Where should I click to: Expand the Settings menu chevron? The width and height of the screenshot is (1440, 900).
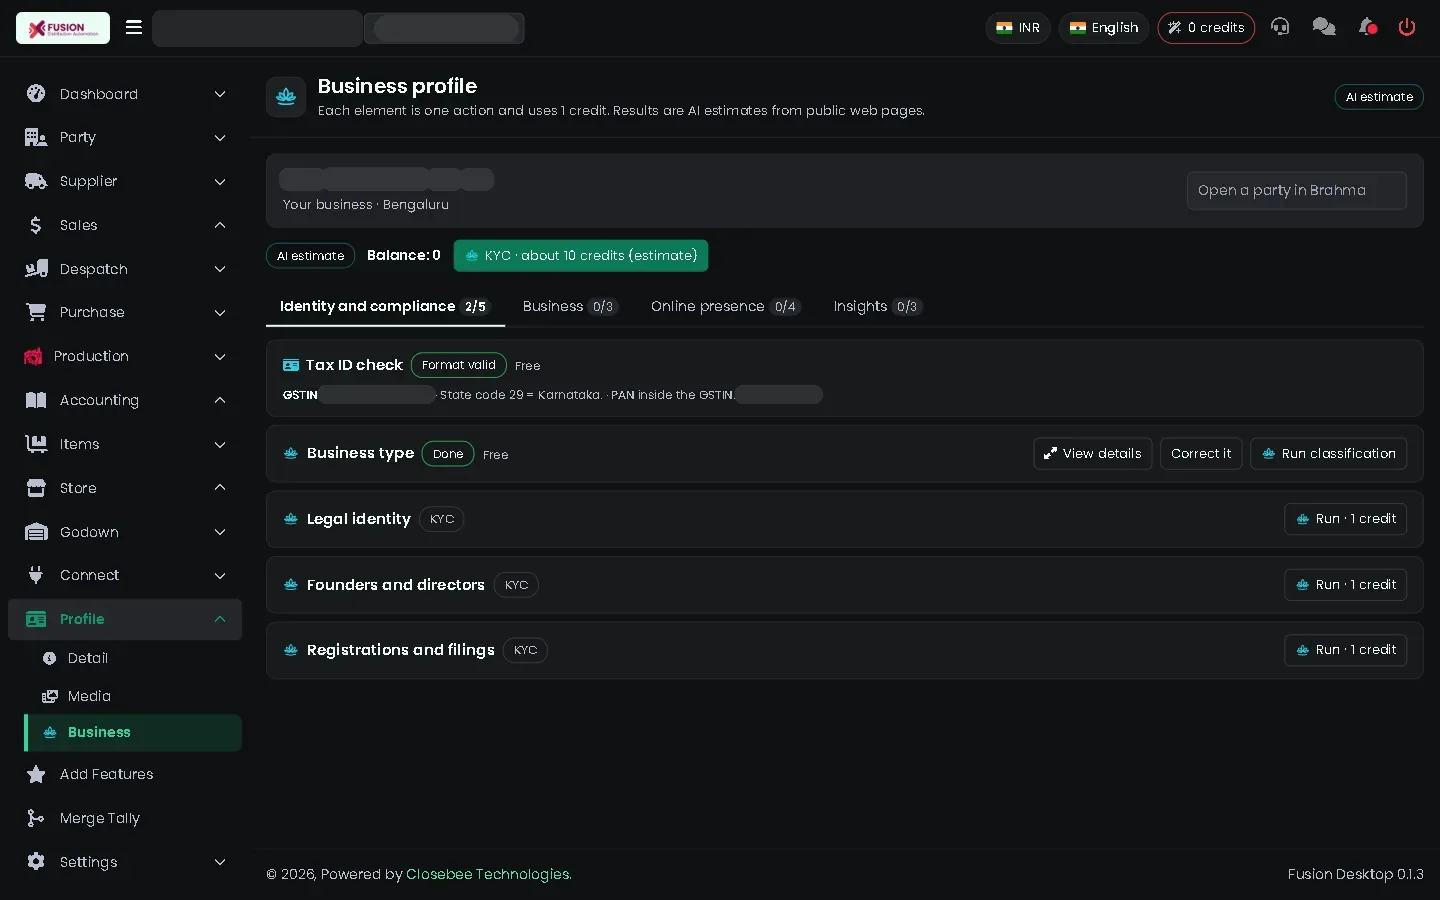(220, 862)
